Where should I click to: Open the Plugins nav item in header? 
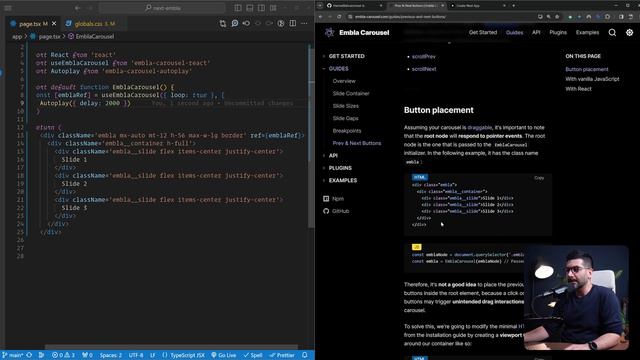click(x=558, y=33)
